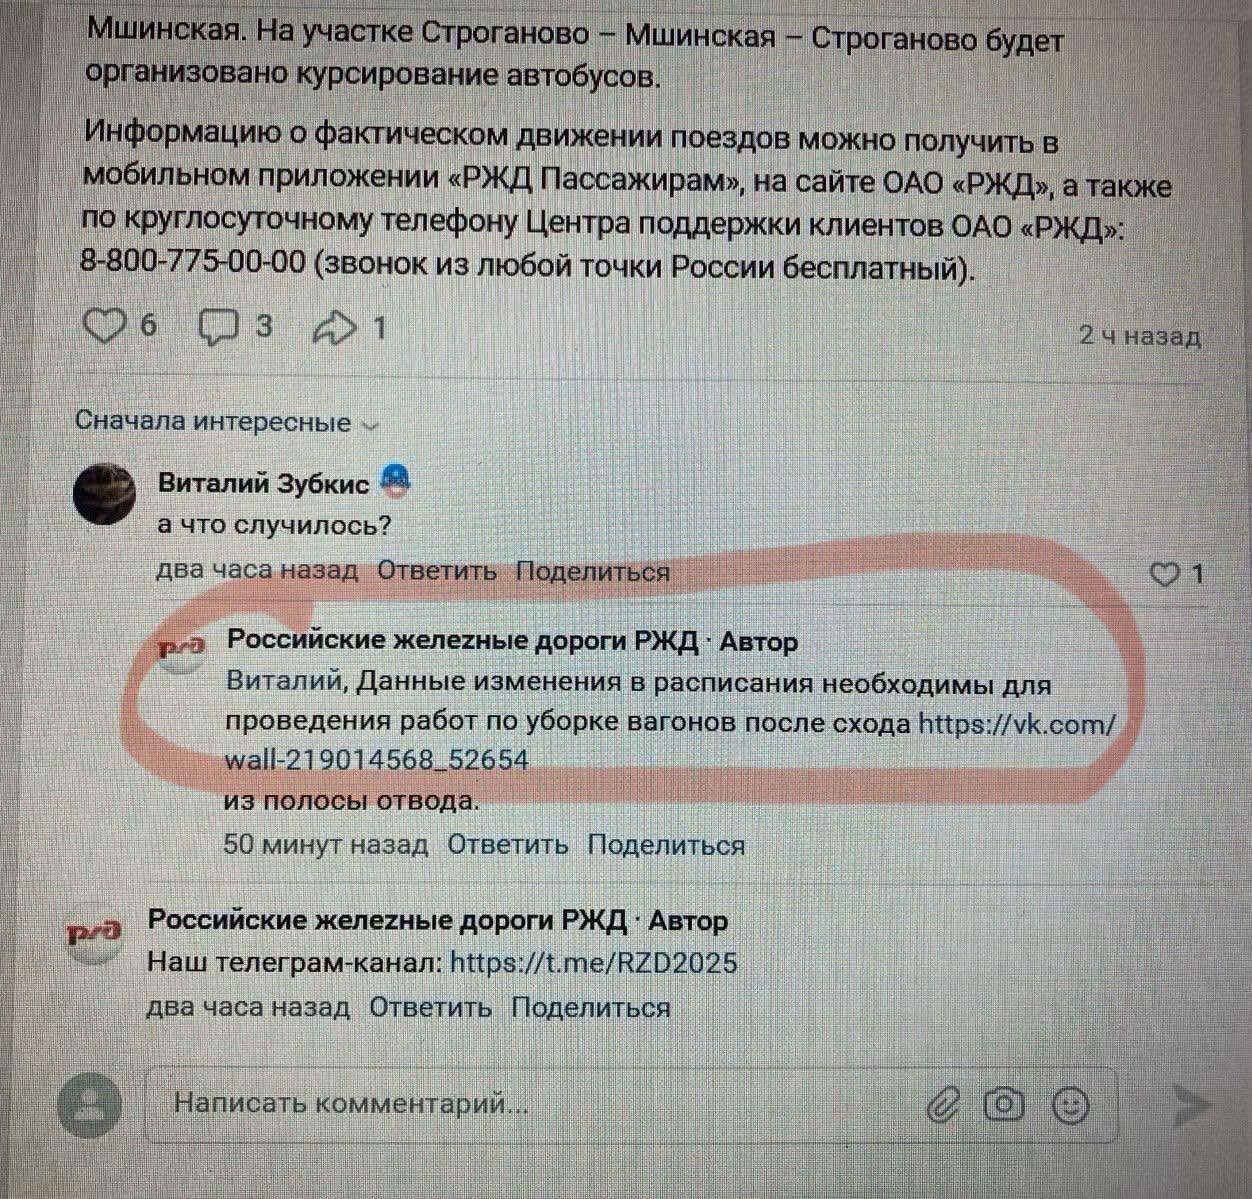
Task: Open the vk.com/wall-219014568_52654 link
Action: 670,741
